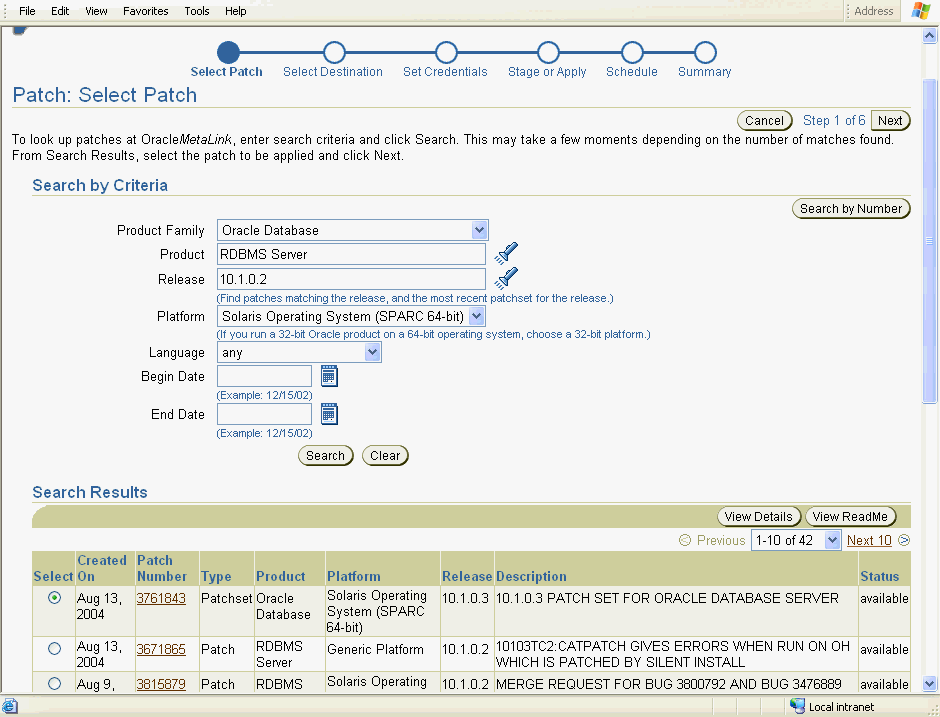The width and height of the screenshot is (940, 717).
Task: Select the already-chosen radio for patch 3761843
Action: 53,597
